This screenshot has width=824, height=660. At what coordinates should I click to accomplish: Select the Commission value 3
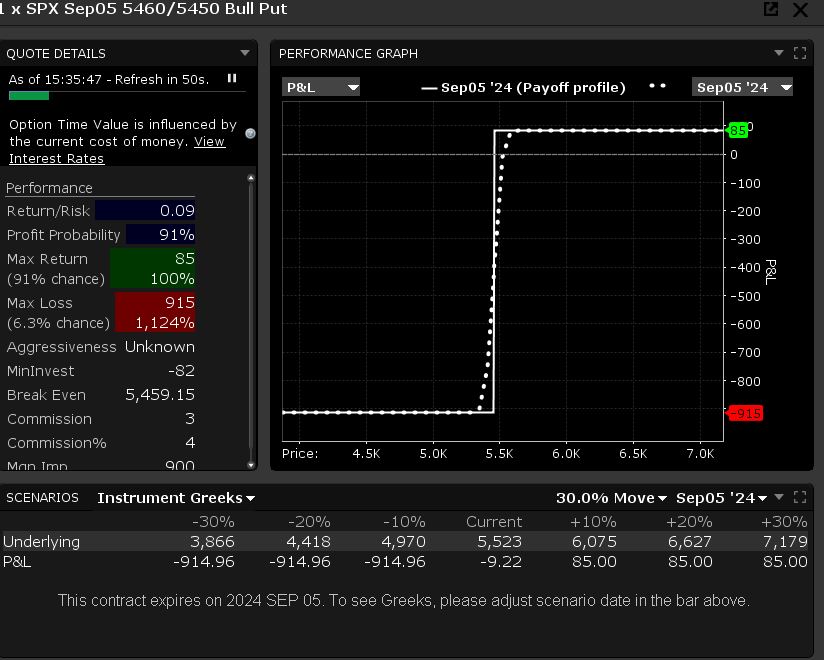tap(190, 419)
